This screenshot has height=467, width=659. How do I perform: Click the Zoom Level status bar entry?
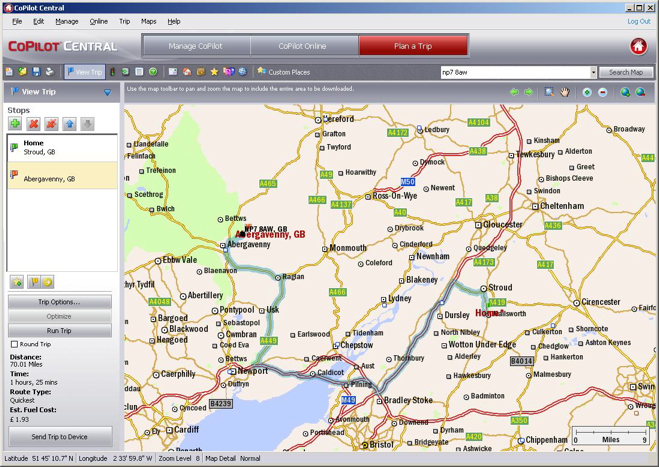pyautogui.click(x=178, y=458)
